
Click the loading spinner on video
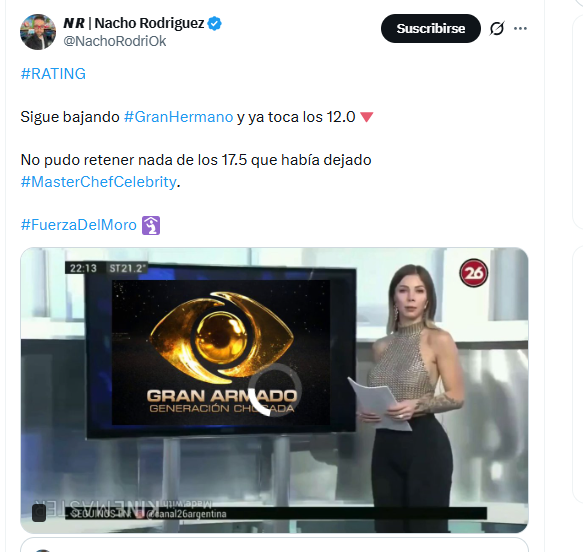click(x=274, y=390)
